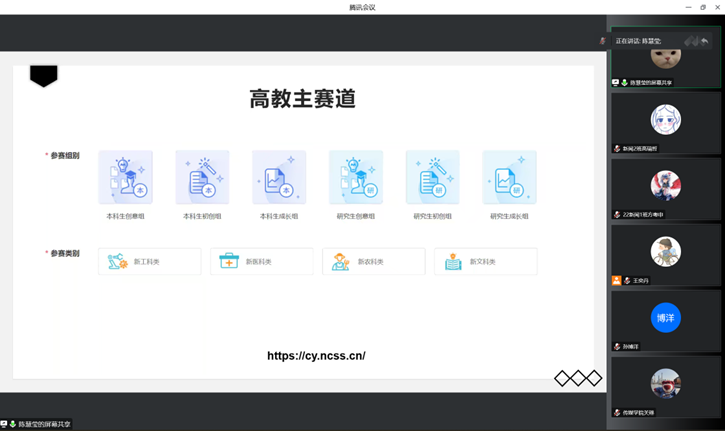Select the 本科生初创组 icon
The height and width of the screenshot is (431, 725).
(x=202, y=178)
